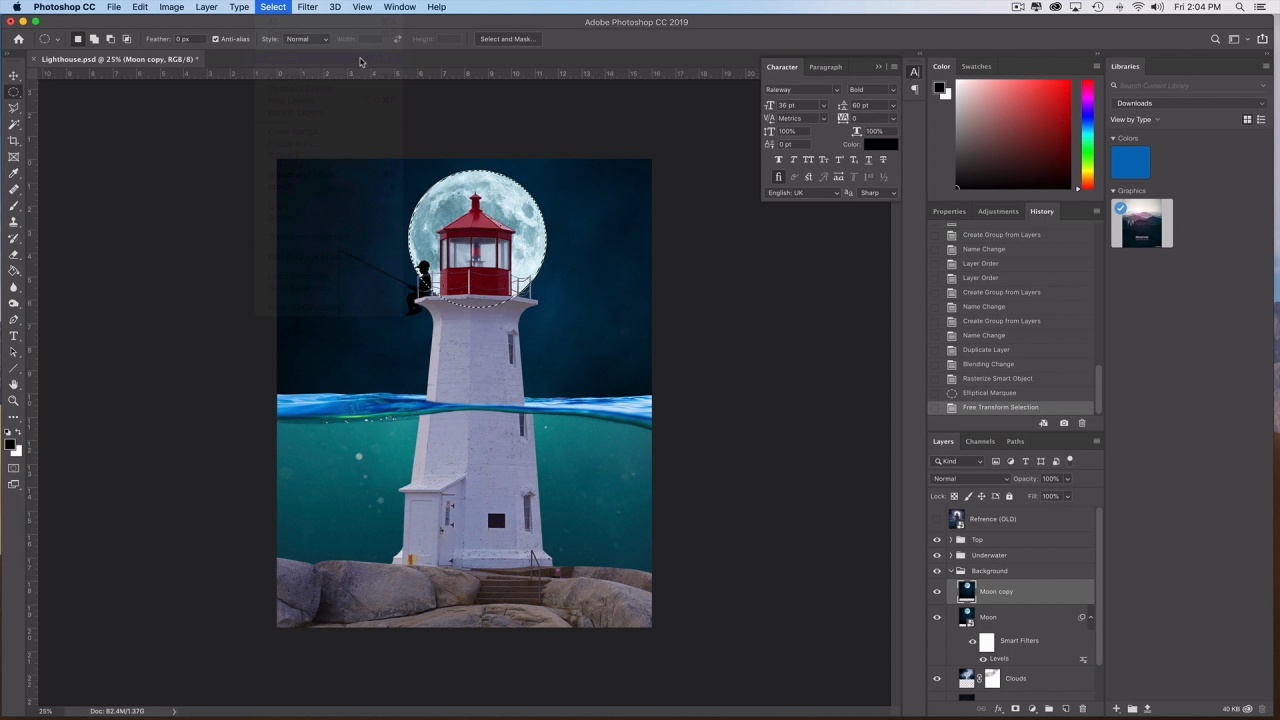
Task: Click the hue spectrum slider in Color panel
Action: [x=1087, y=135]
